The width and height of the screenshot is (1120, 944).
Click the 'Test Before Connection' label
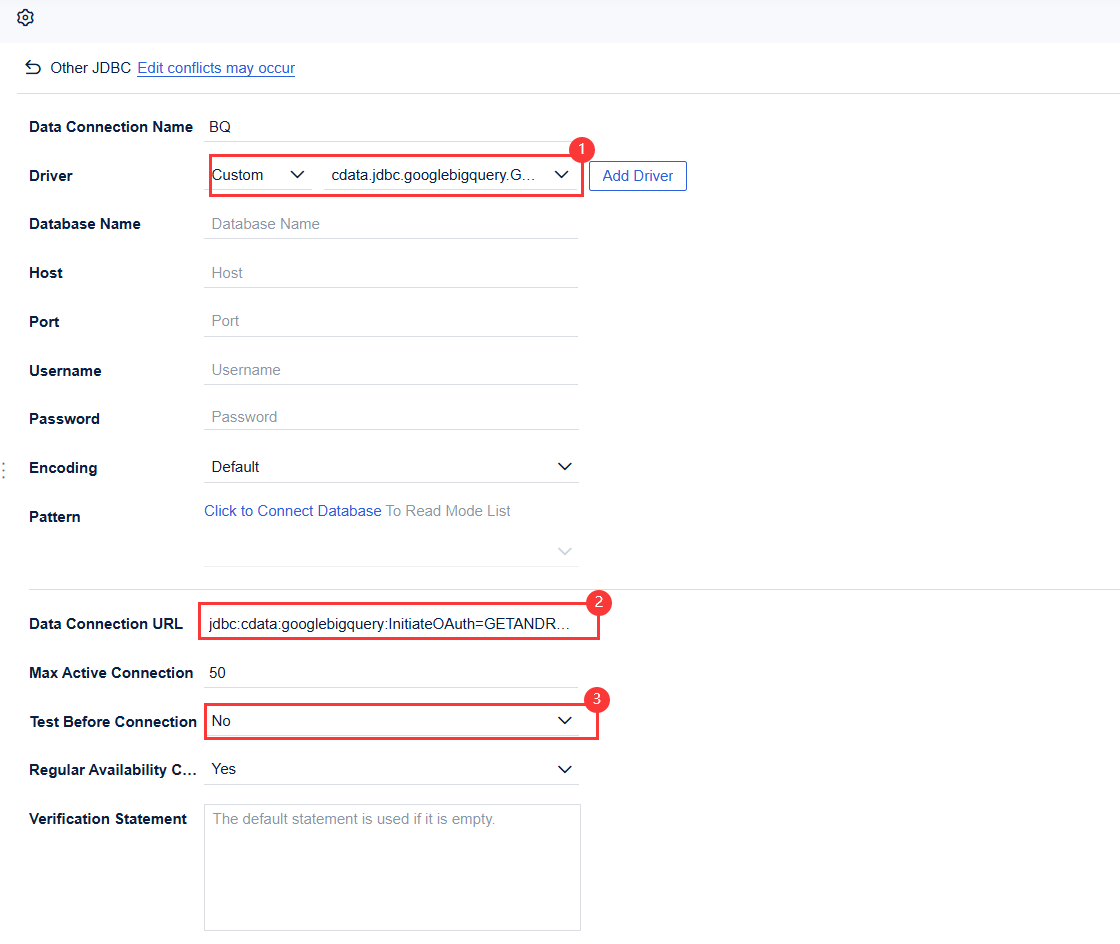coord(113,722)
